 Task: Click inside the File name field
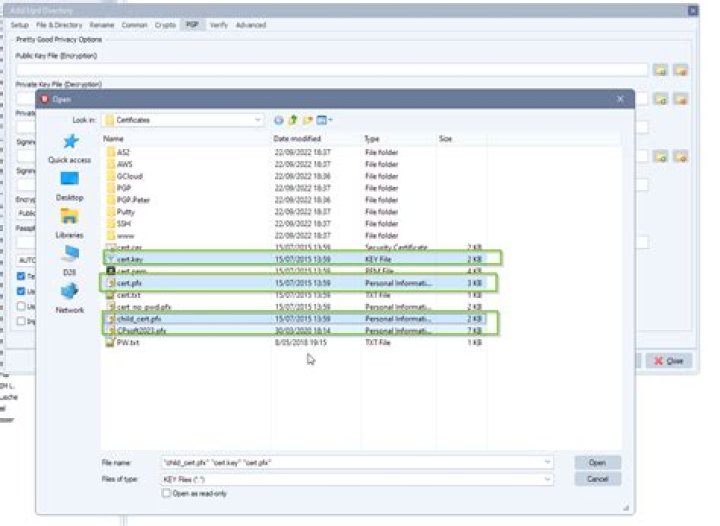pyautogui.click(x=350, y=463)
